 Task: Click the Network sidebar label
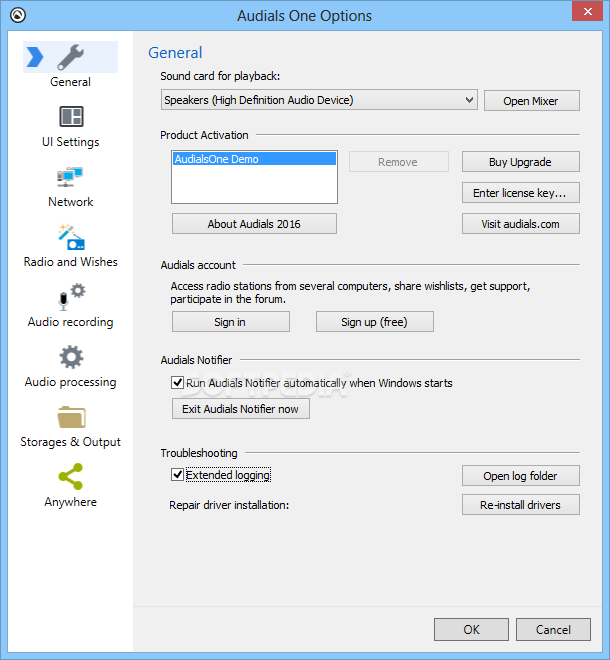71,202
